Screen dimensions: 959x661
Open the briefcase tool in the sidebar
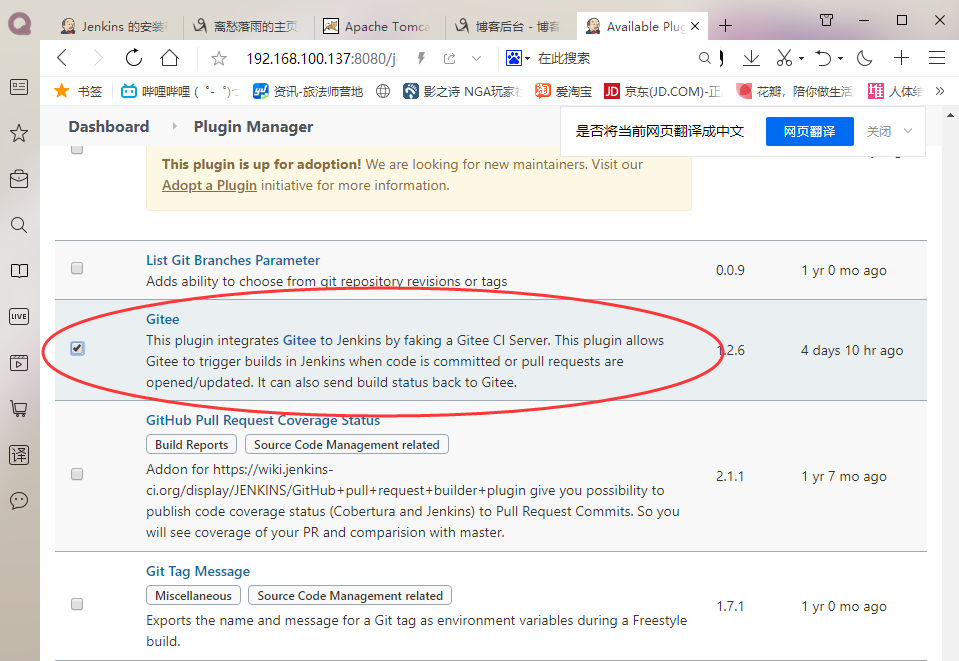coord(19,179)
